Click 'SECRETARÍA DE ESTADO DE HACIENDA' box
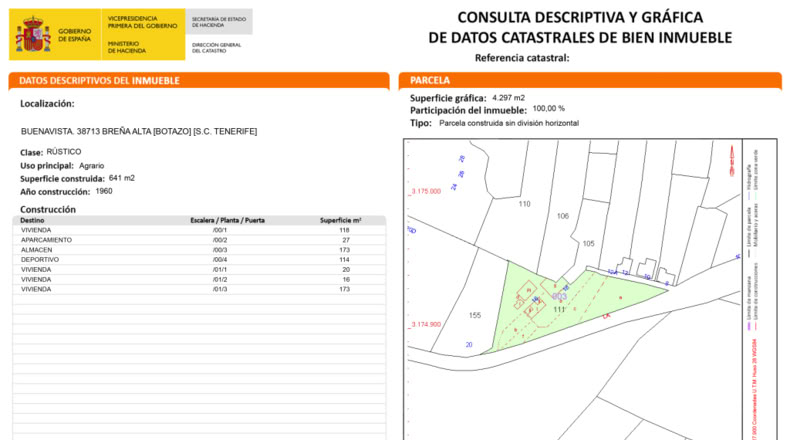The height and width of the screenshot is (440, 790). point(219,22)
